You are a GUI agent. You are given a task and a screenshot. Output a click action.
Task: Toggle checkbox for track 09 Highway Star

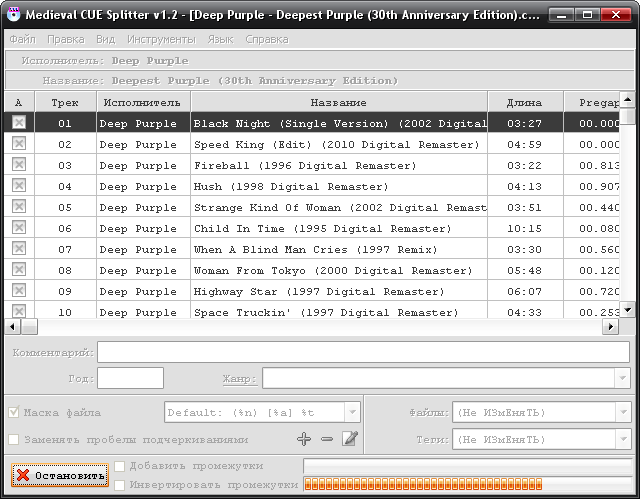[19, 290]
